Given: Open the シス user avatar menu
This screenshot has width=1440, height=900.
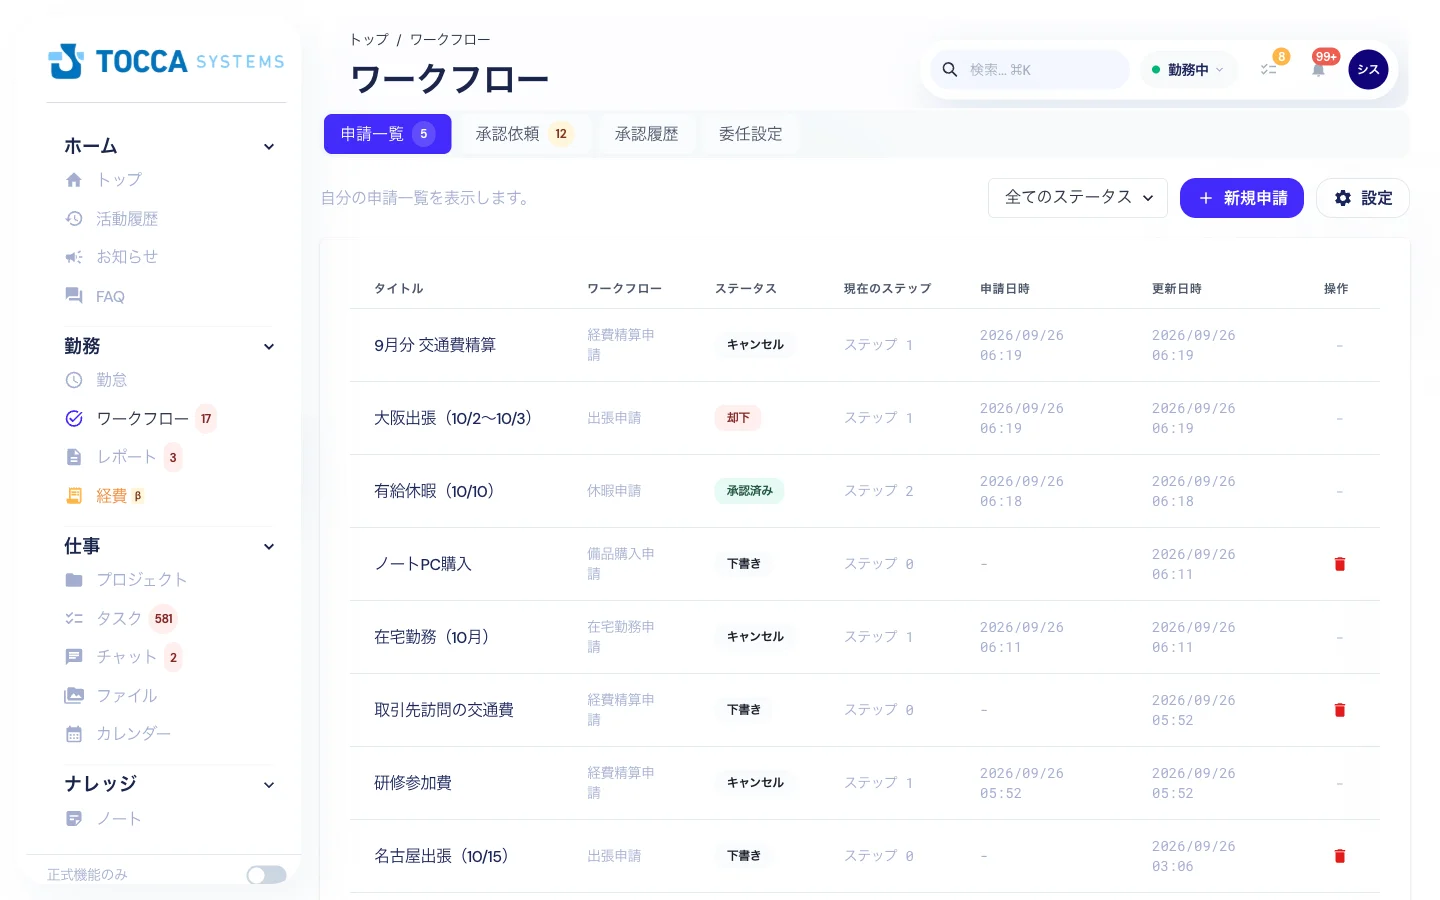Looking at the screenshot, I should click(1368, 70).
